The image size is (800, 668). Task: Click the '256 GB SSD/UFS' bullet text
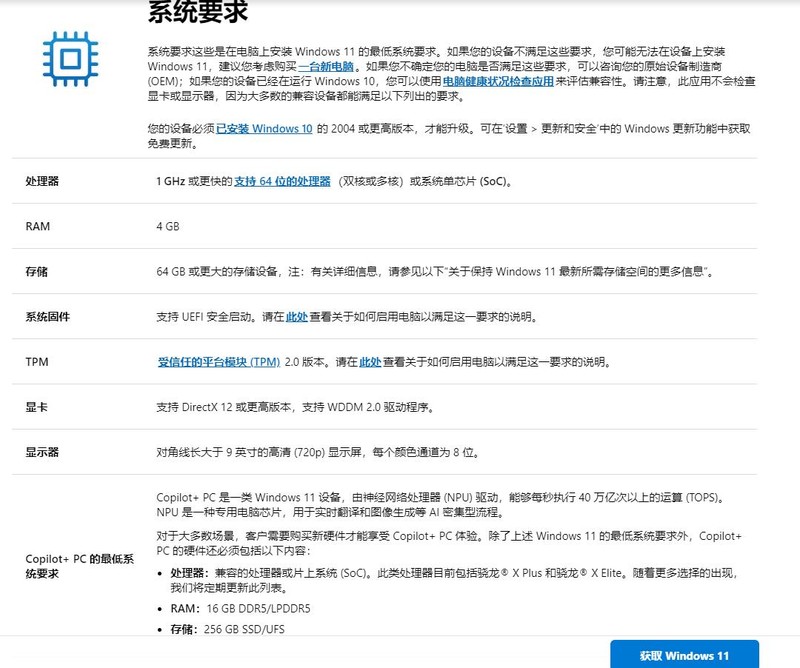(244, 629)
